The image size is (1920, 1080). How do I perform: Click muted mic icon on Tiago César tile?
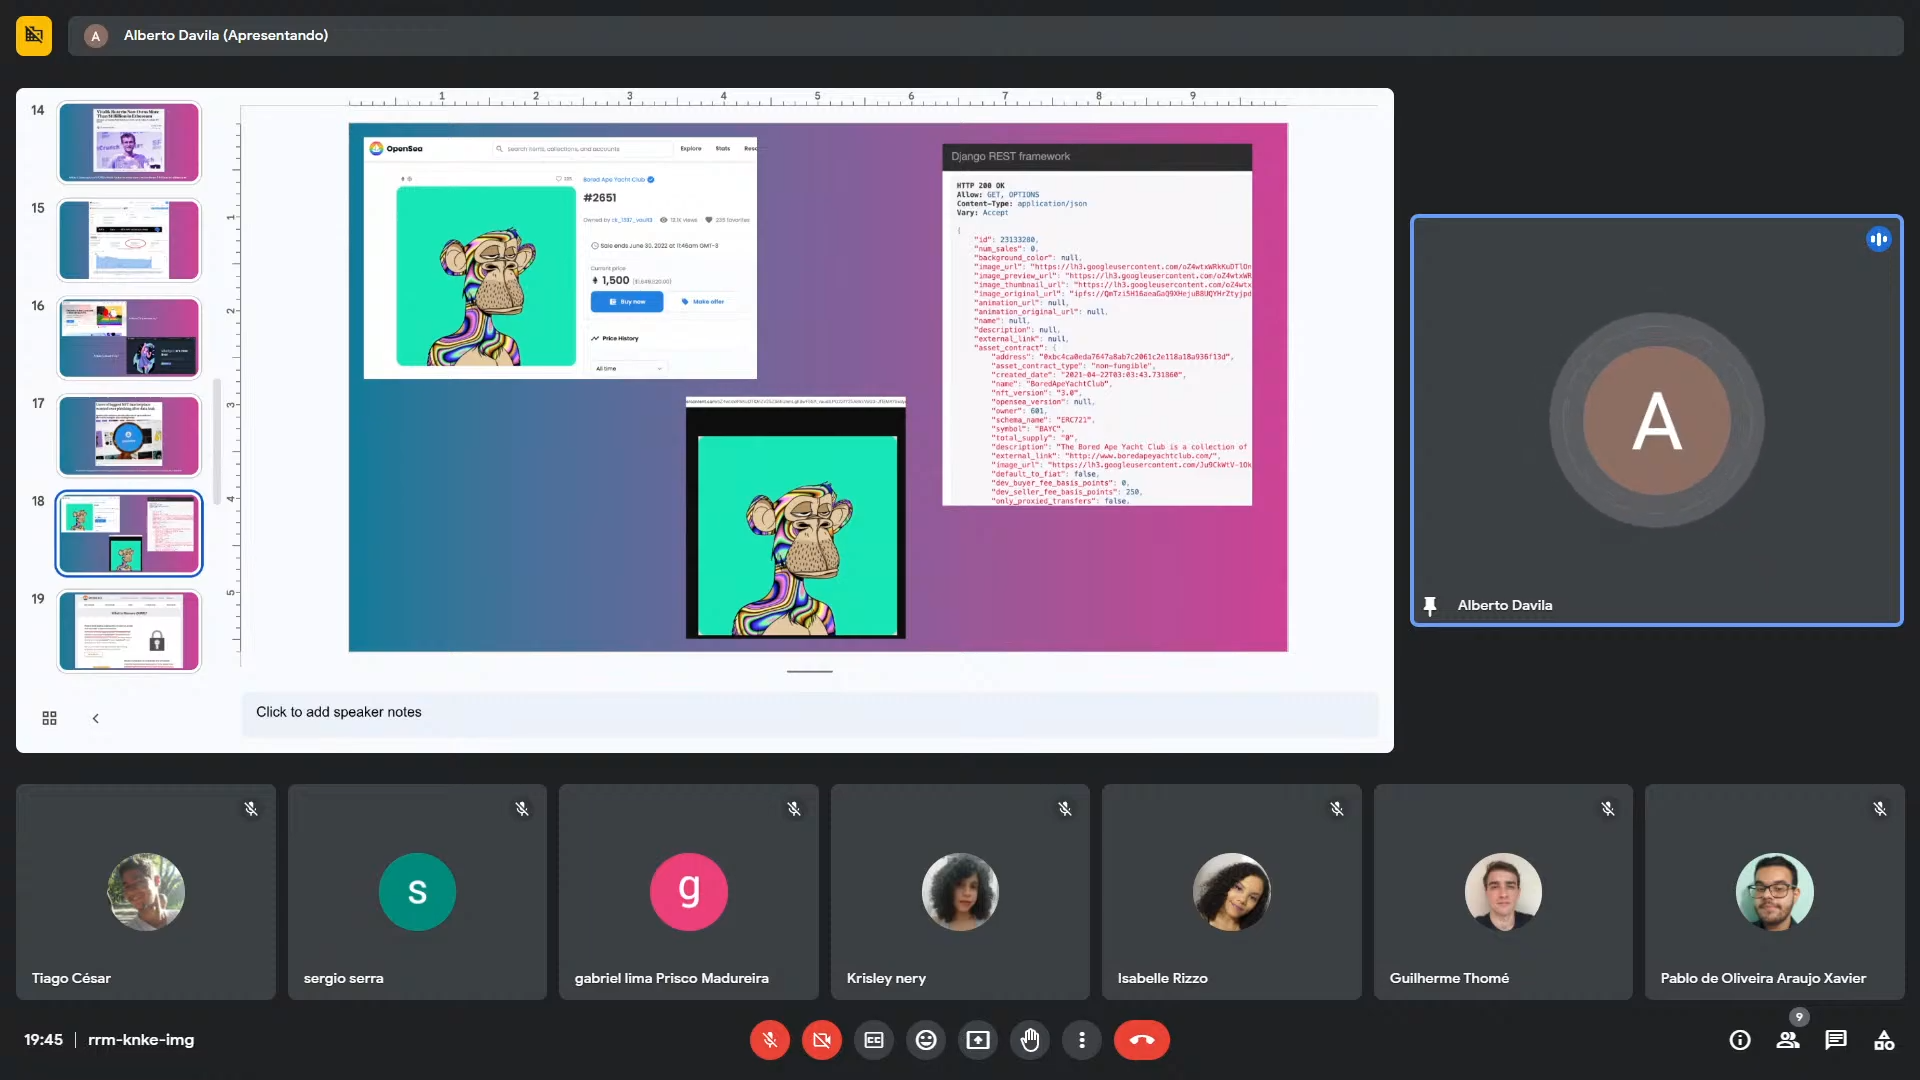(251, 809)
